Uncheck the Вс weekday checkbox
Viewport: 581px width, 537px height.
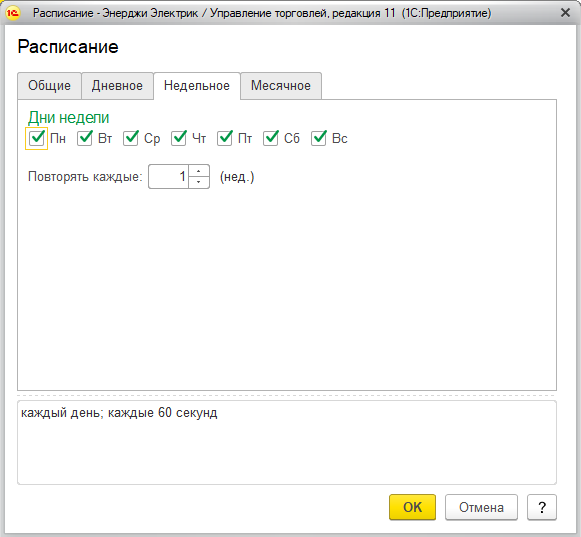[319, 138]
